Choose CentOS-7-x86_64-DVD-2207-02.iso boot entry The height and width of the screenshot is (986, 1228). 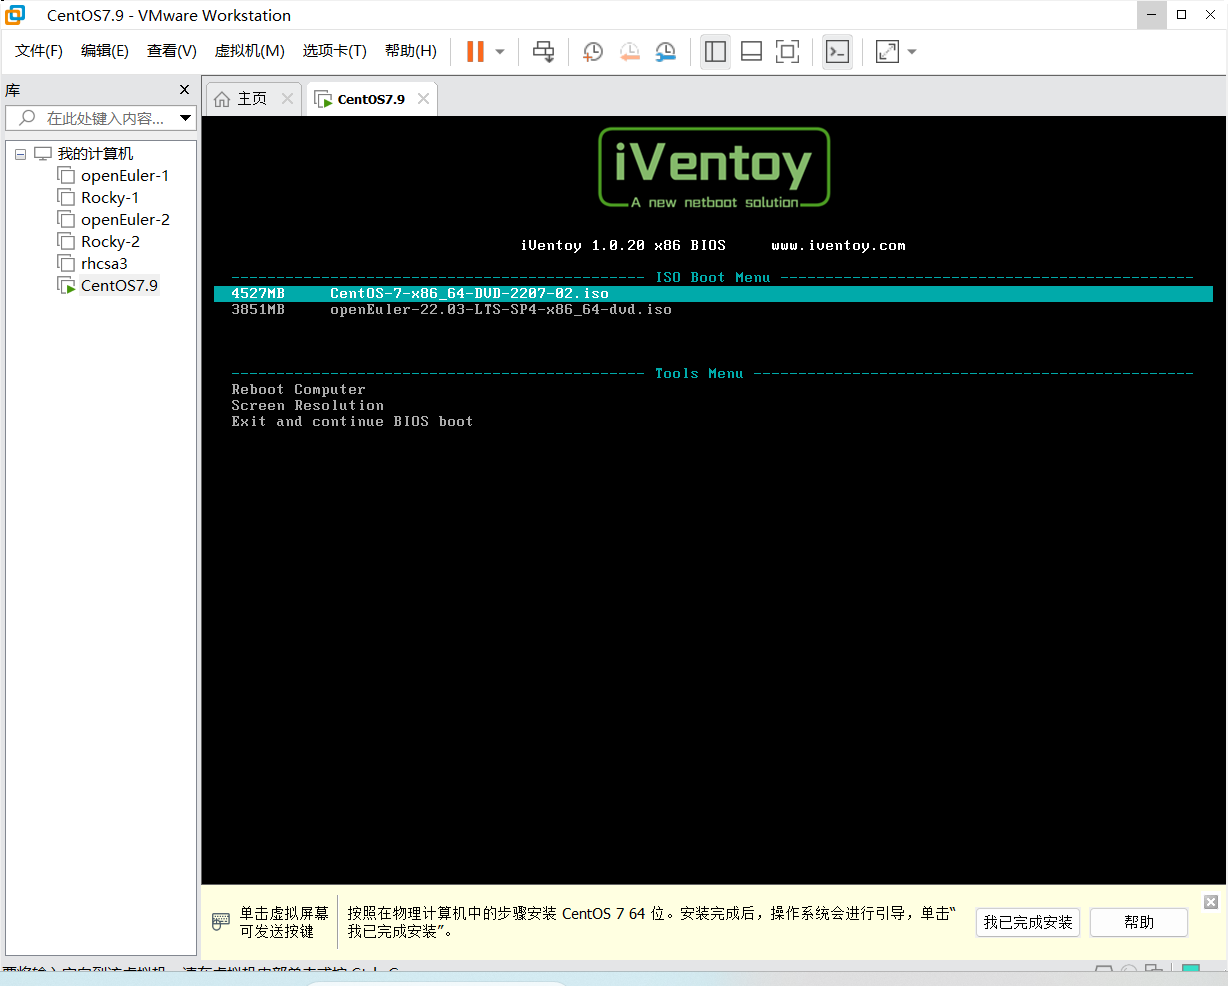point(712,293)
